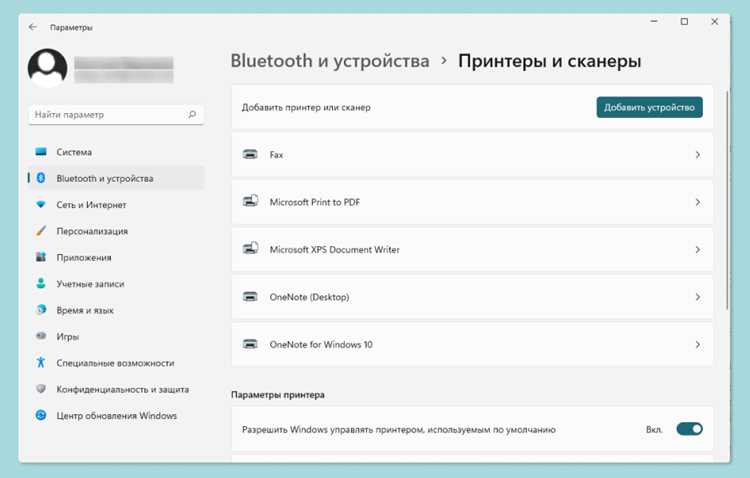Open Специальные возможности section
The height and width of the screenshot is (478, 750).
tap(116, 363)
